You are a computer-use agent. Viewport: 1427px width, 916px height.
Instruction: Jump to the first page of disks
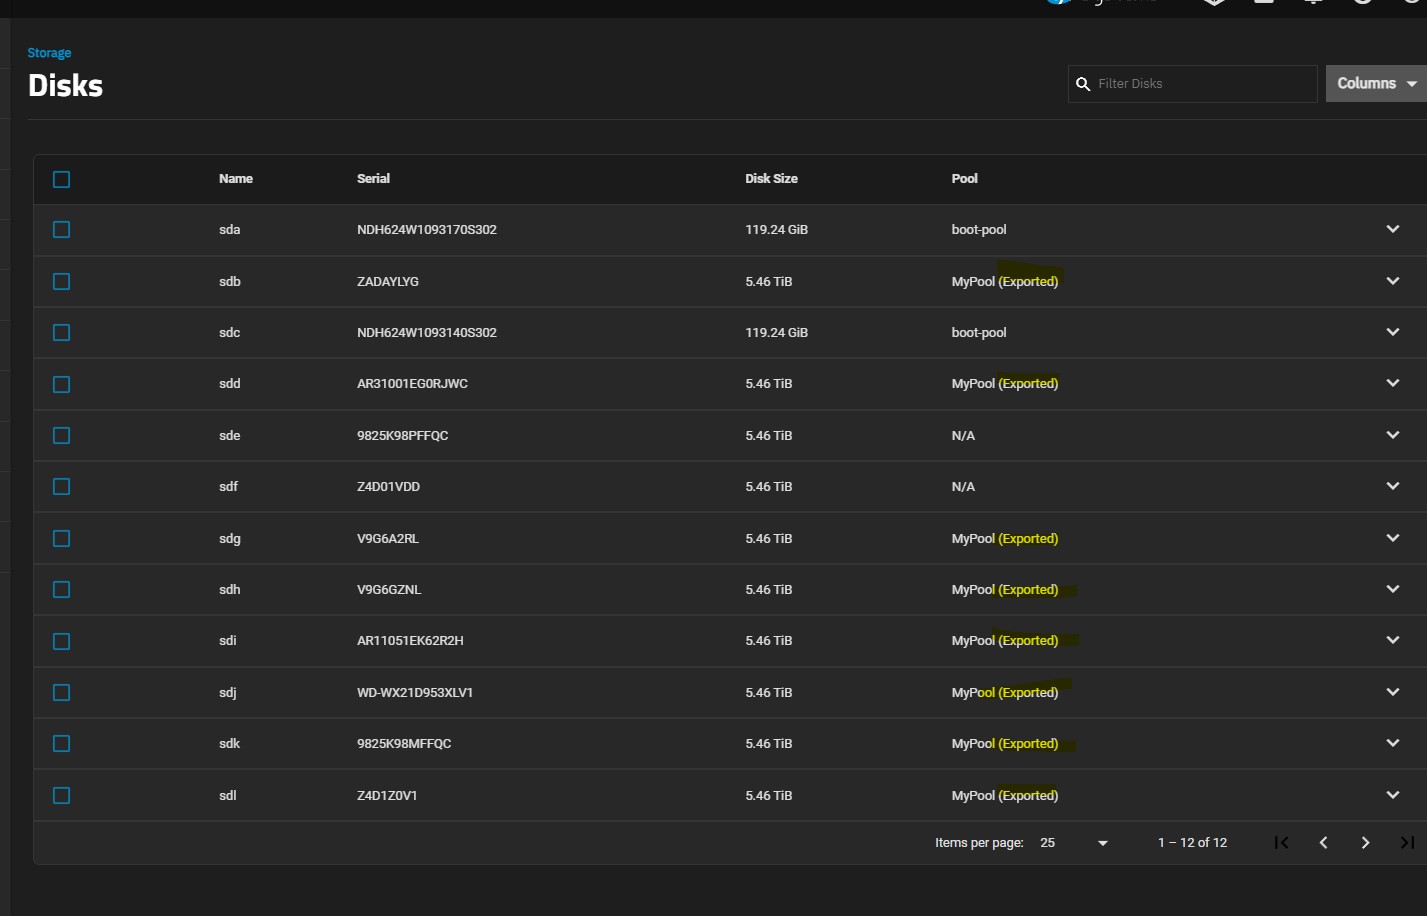tap(1281, 843)
